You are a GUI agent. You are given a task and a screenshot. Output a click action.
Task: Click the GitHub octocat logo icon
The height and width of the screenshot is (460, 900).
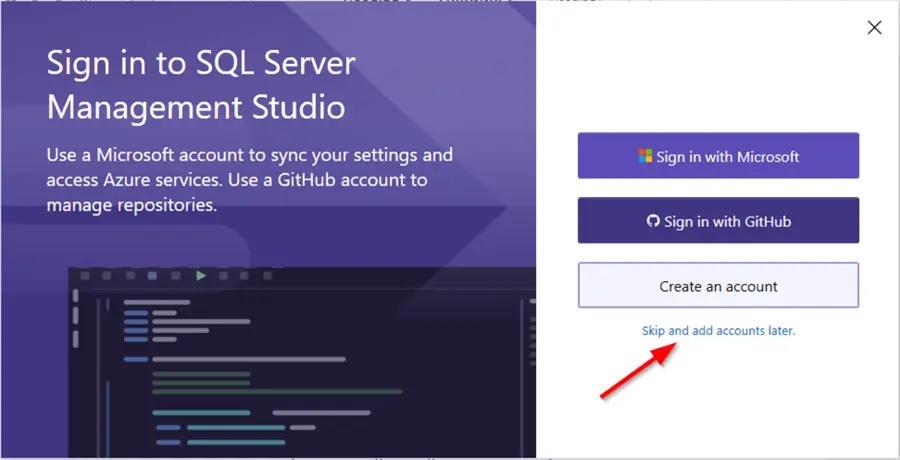[654, 221]
